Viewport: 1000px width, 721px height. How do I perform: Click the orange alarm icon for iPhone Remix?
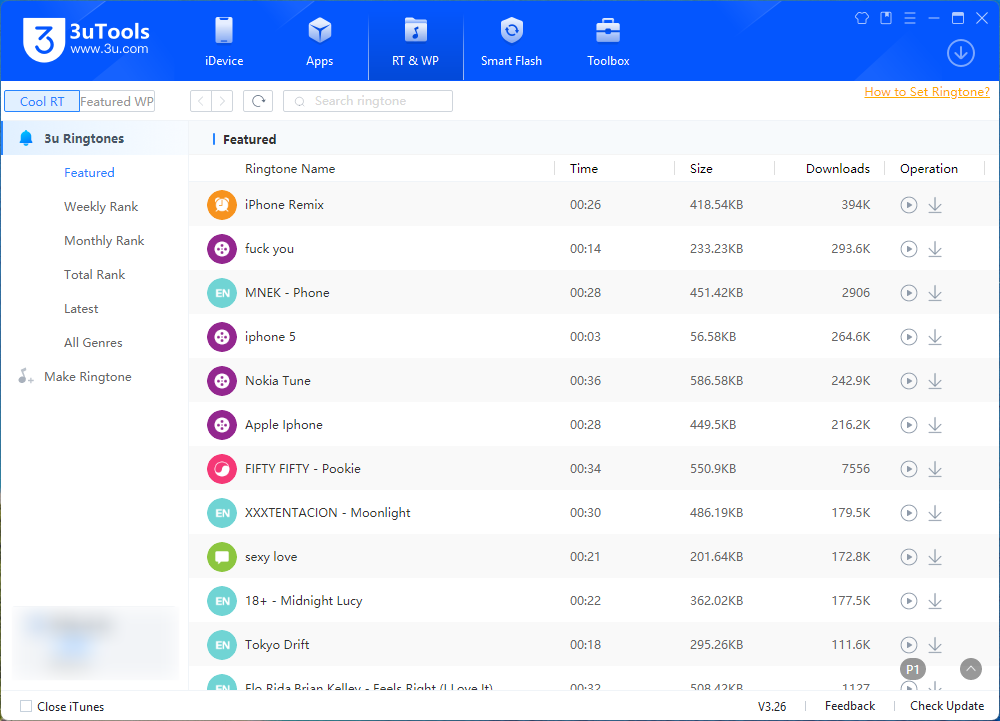pyautogui.click(x=222, y=205)
